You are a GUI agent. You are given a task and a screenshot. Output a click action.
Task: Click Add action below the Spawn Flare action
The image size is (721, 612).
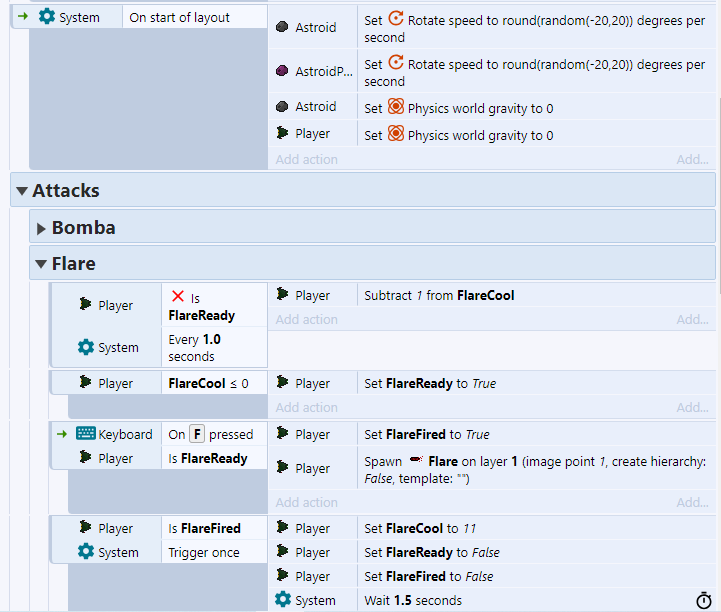point(306,503)
